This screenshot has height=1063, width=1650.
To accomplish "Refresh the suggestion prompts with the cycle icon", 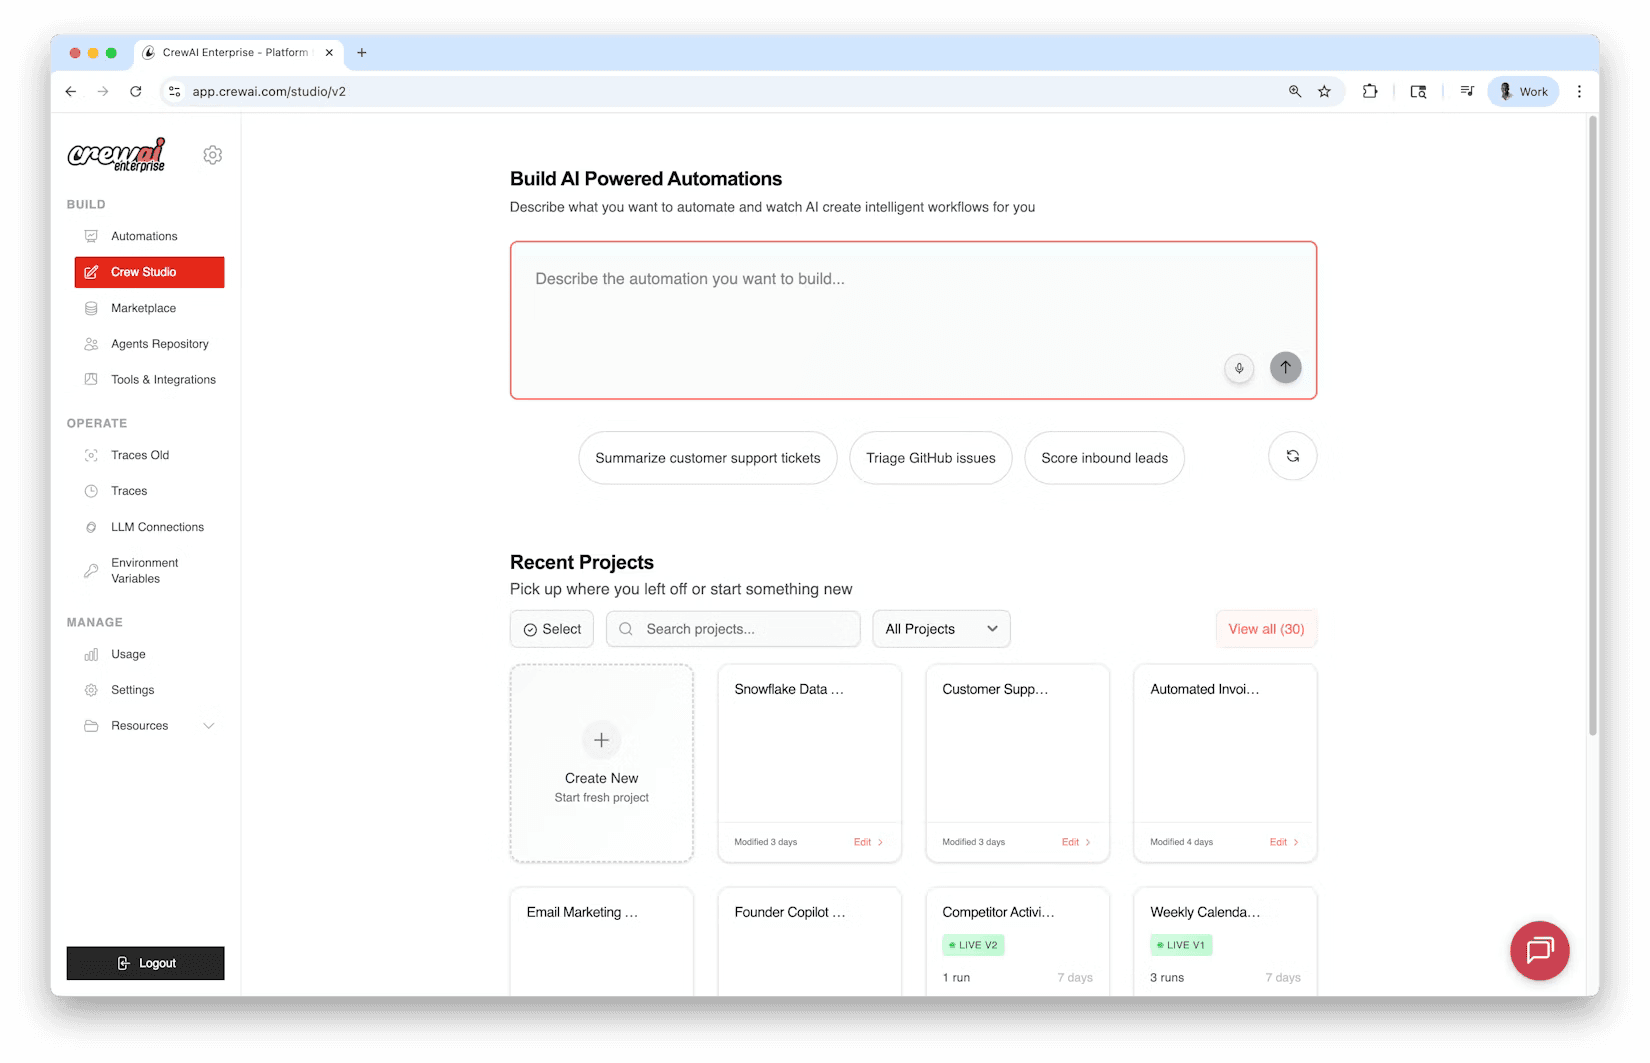I will (1292, 455).
